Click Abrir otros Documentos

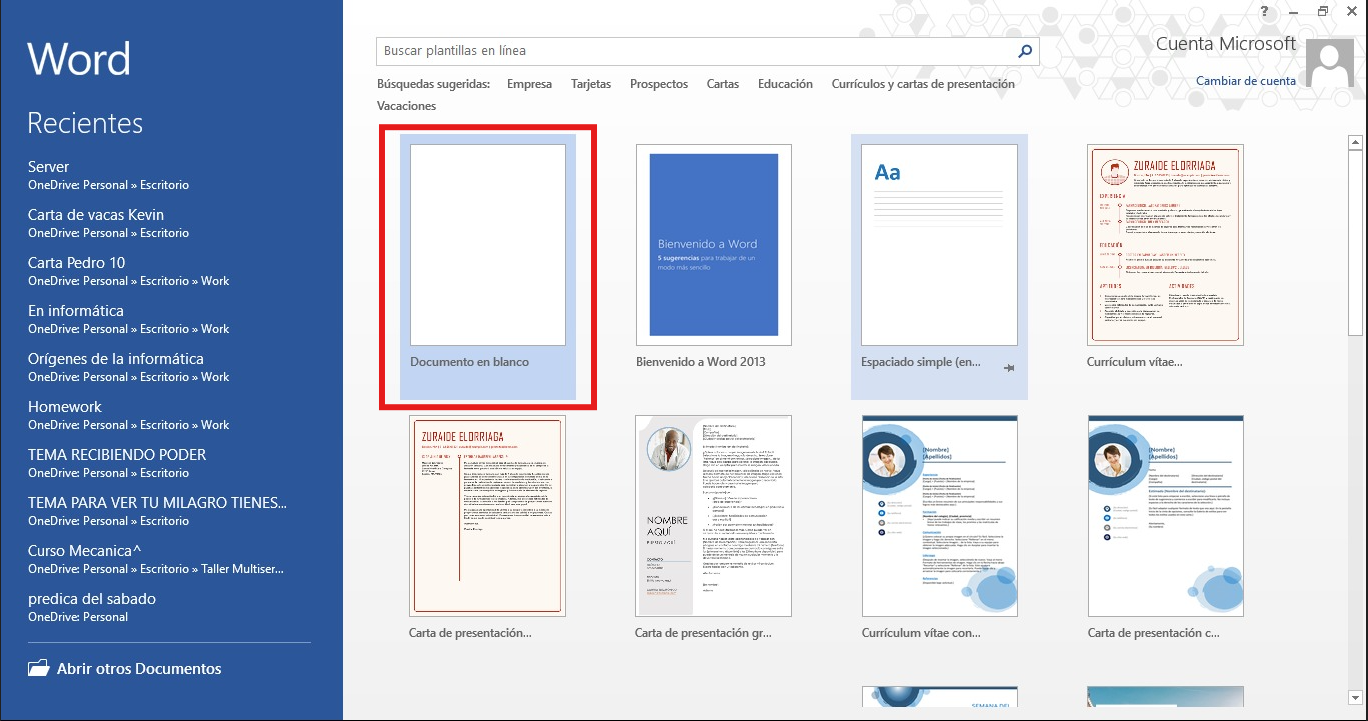[139, 669]
